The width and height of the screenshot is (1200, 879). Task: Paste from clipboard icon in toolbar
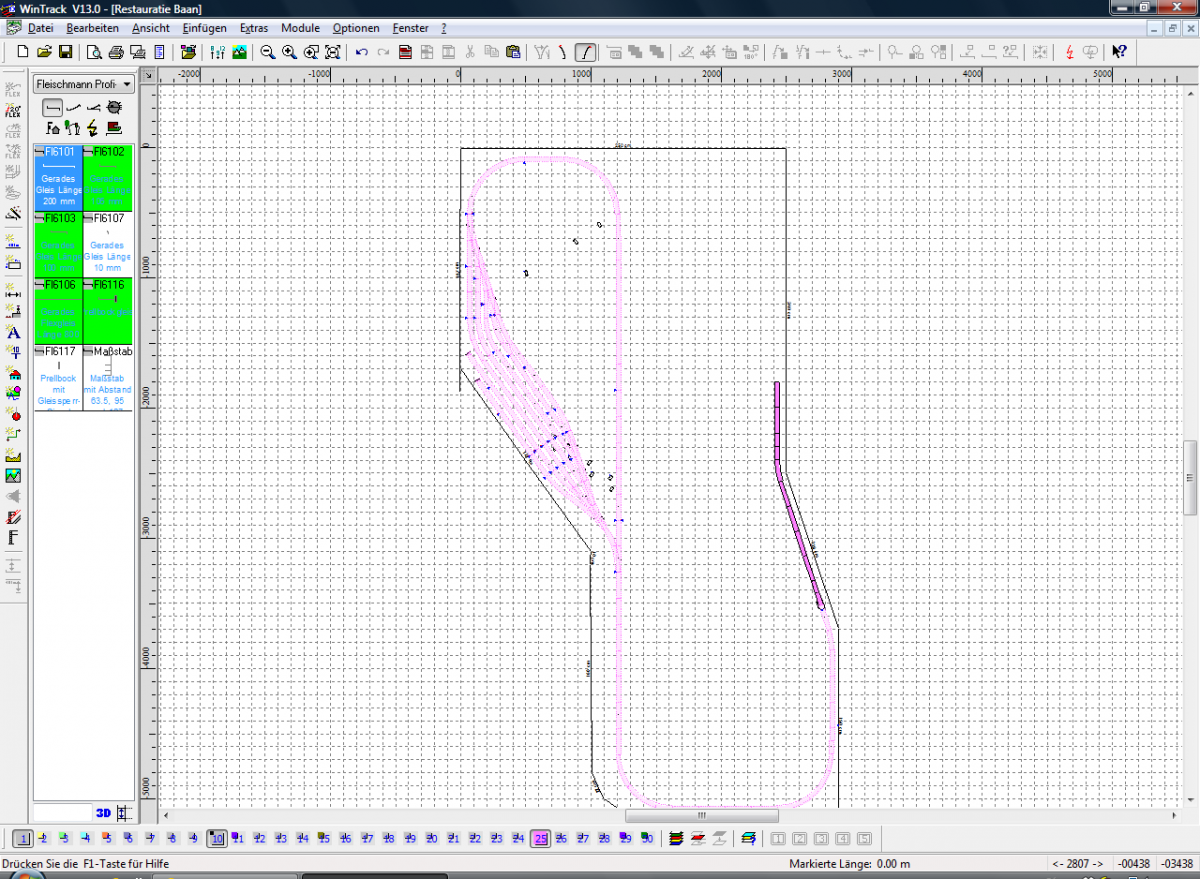(513, 52)
